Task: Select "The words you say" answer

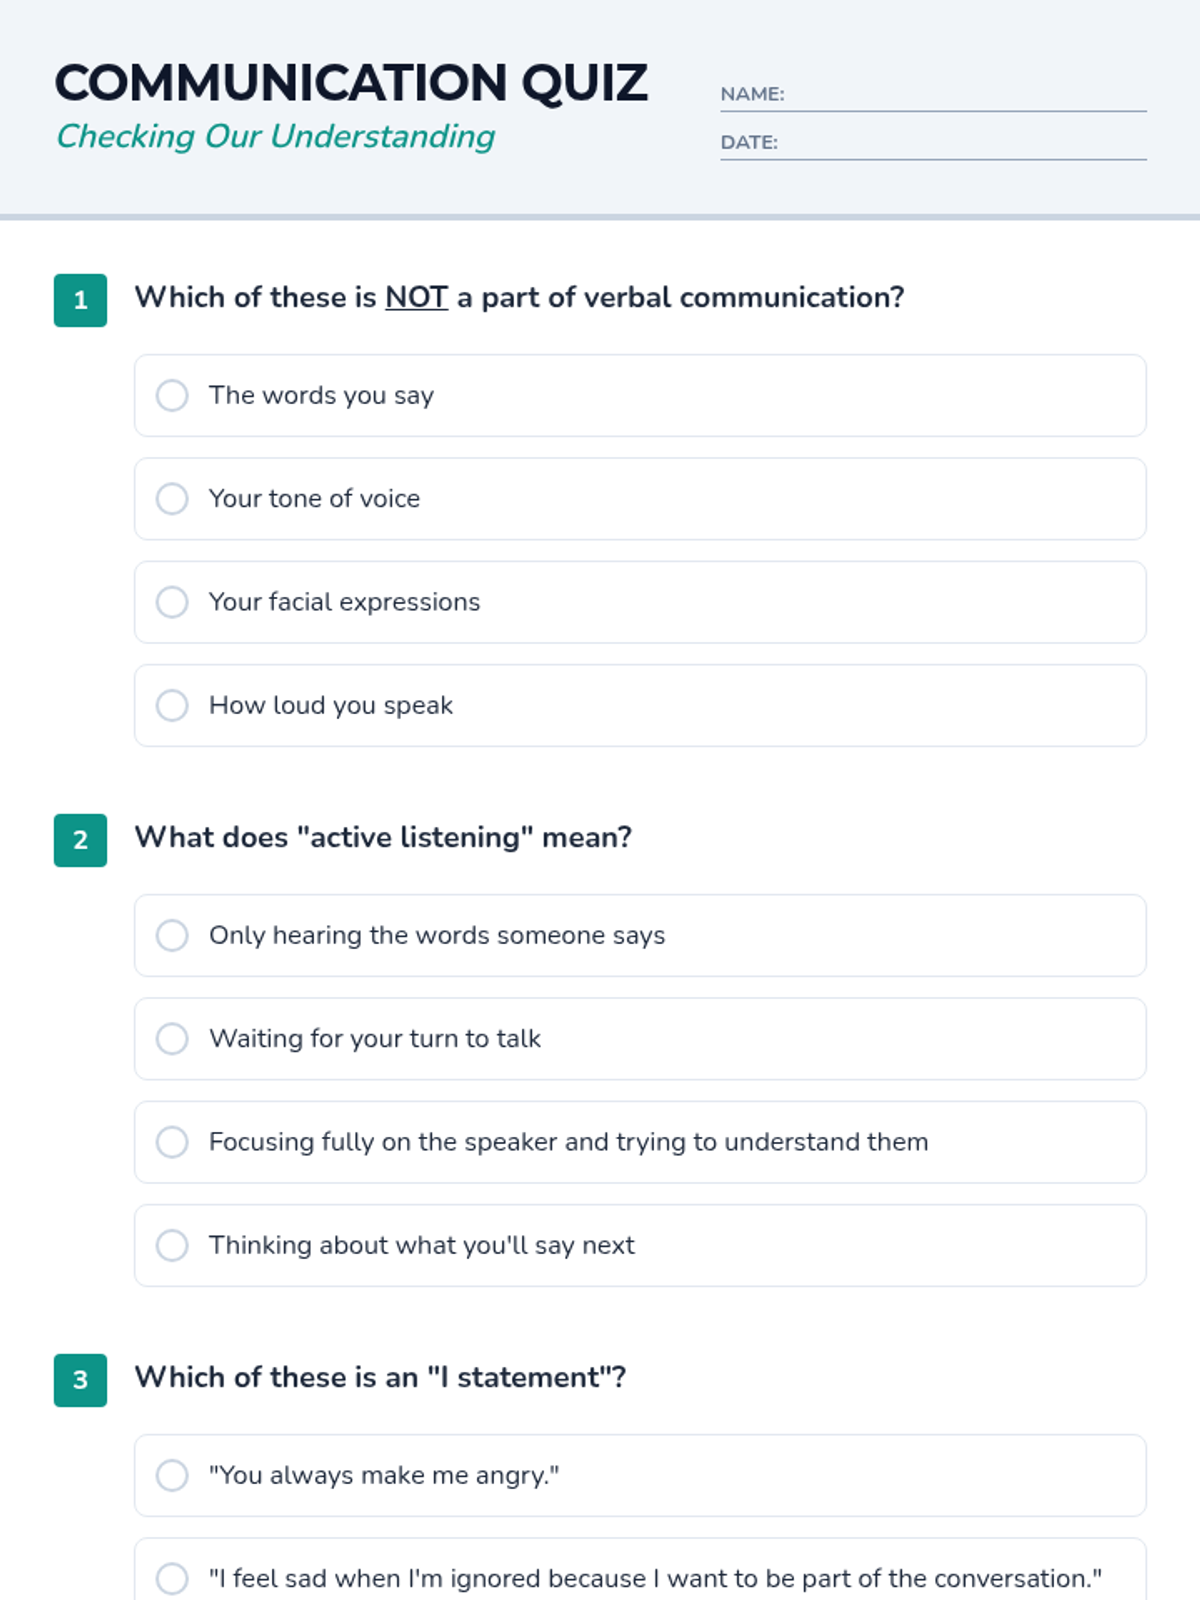Action: point(172,395)
